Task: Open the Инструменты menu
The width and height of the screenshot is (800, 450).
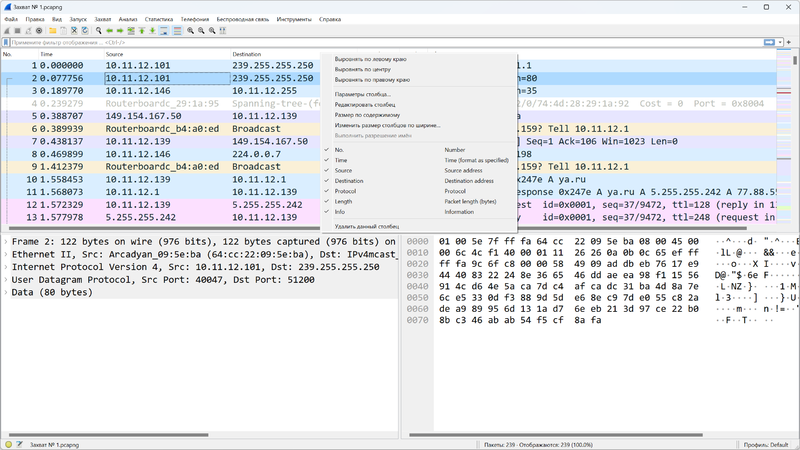Action: pyautogui.click(x=294, y=19)
